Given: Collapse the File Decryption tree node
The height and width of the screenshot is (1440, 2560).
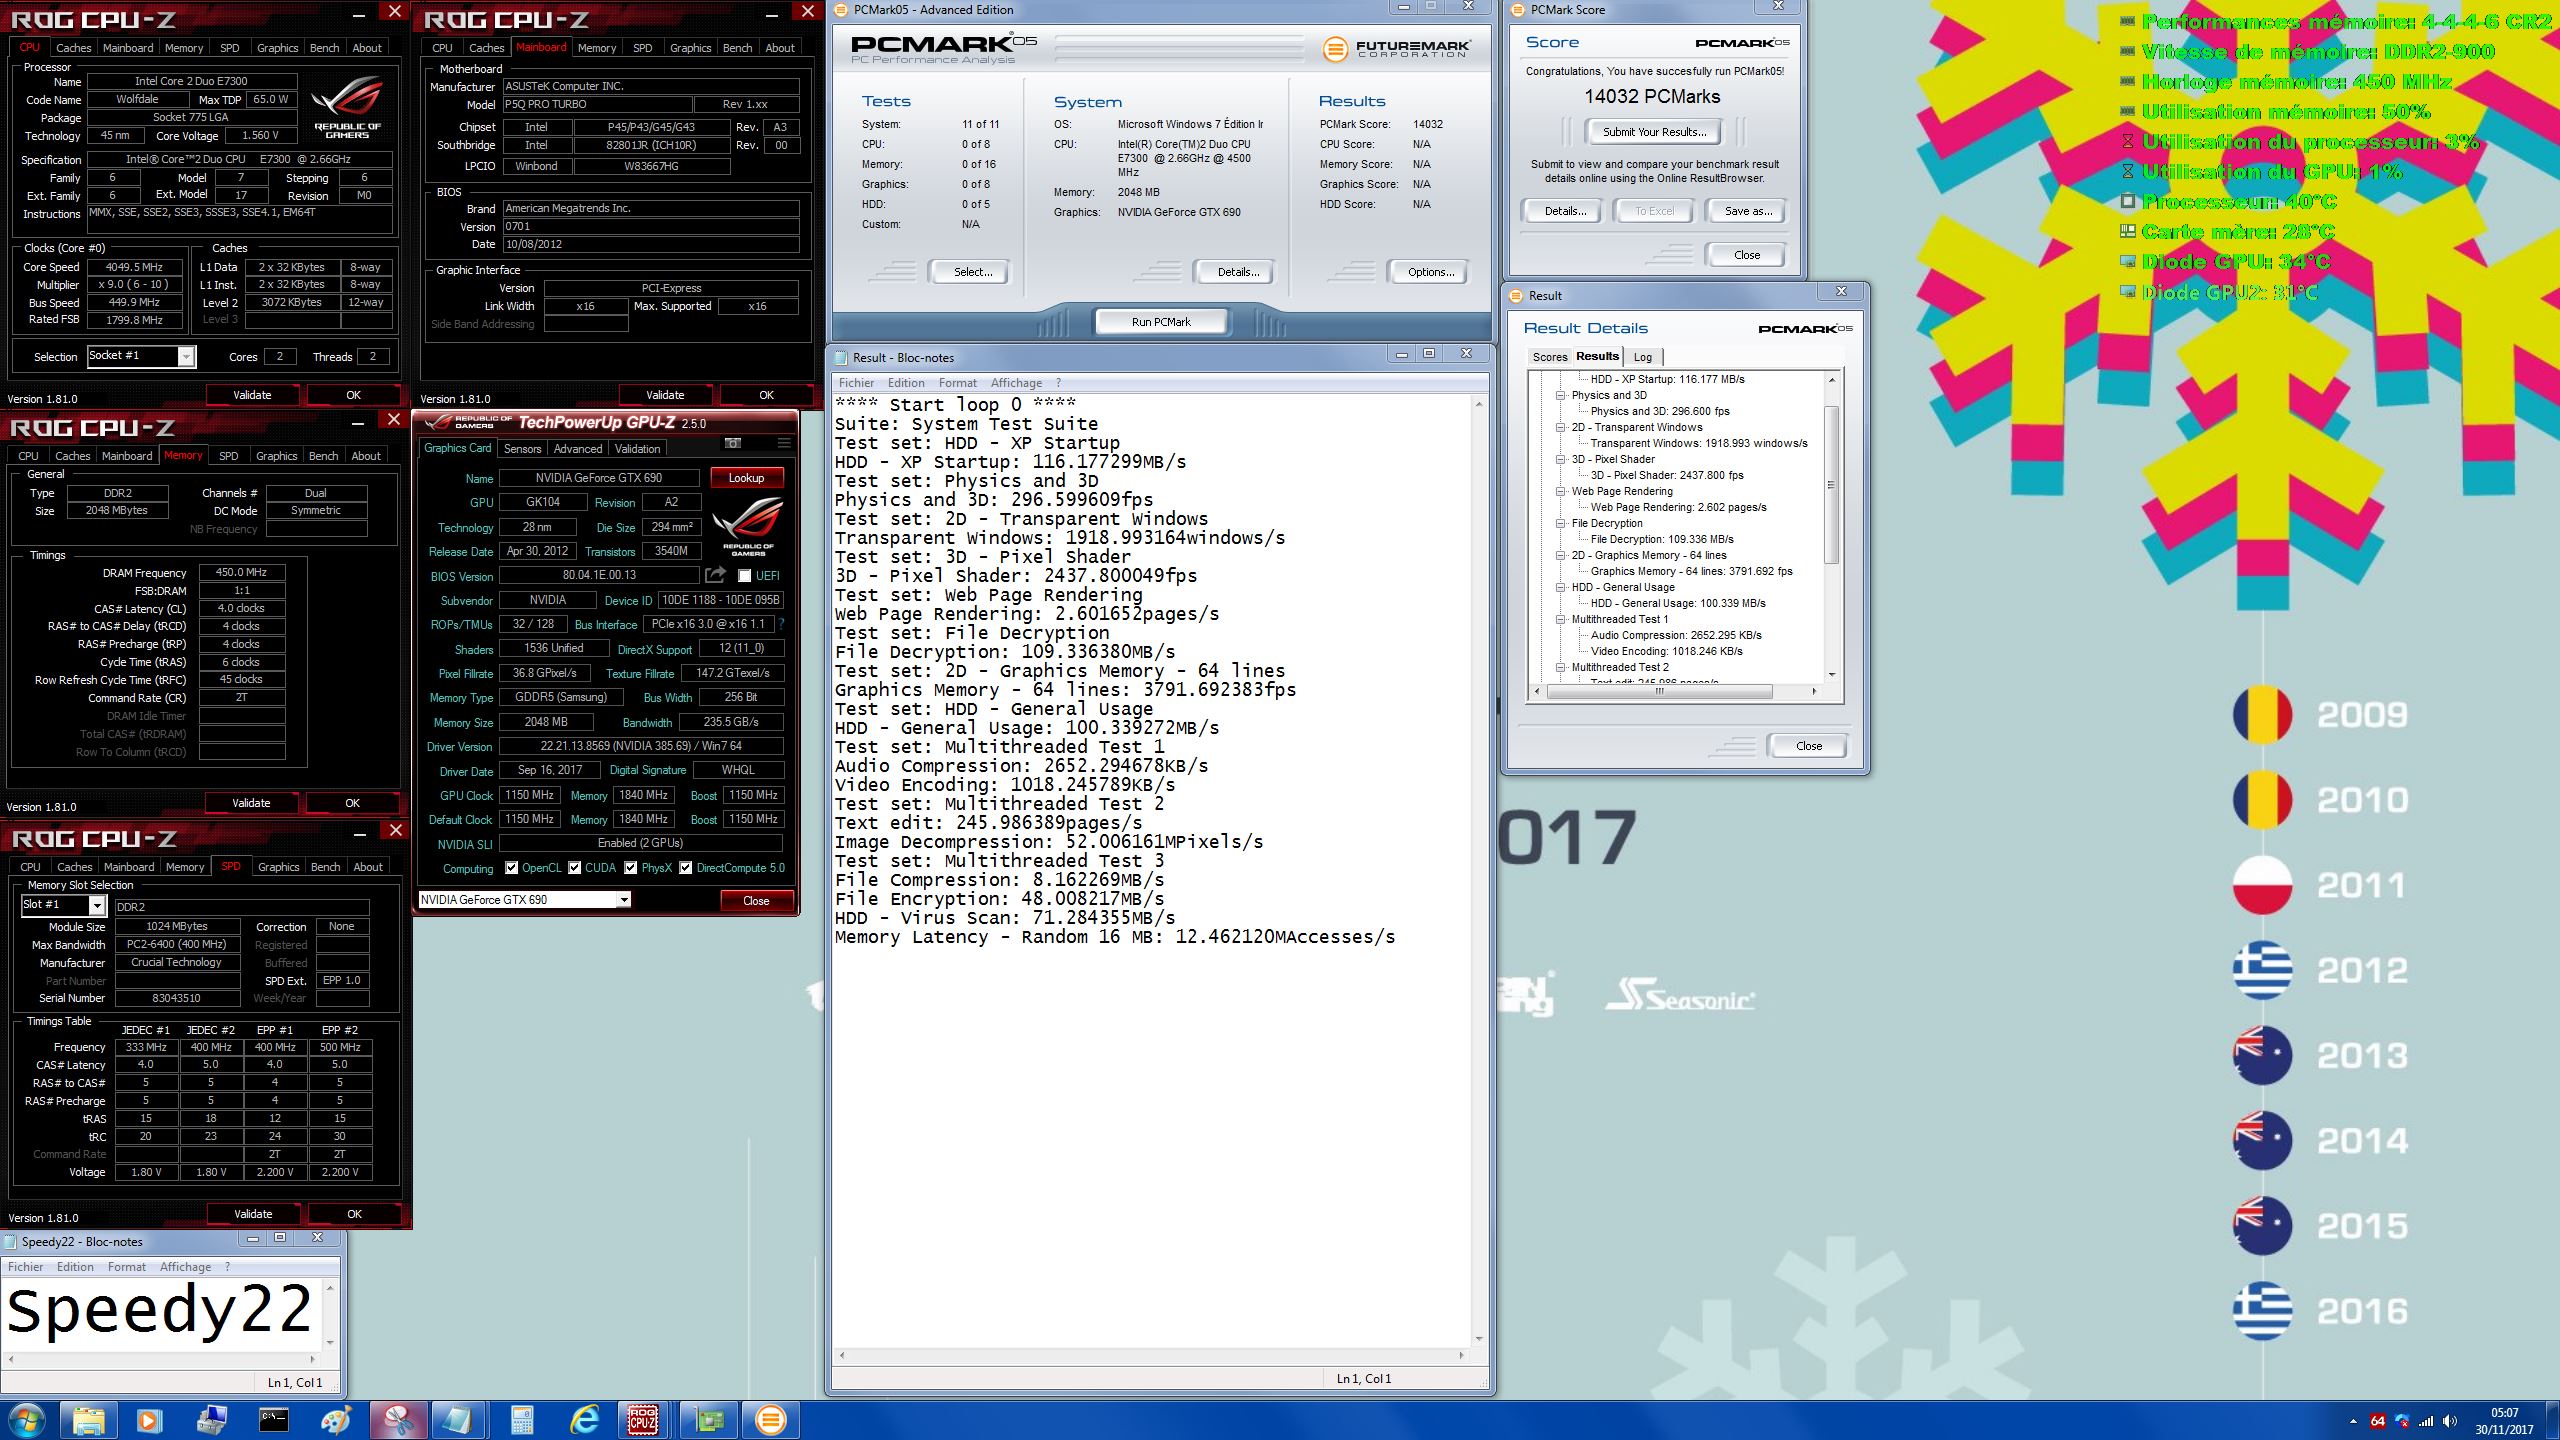Looking at the screenshot, I should pos(1560,523).
